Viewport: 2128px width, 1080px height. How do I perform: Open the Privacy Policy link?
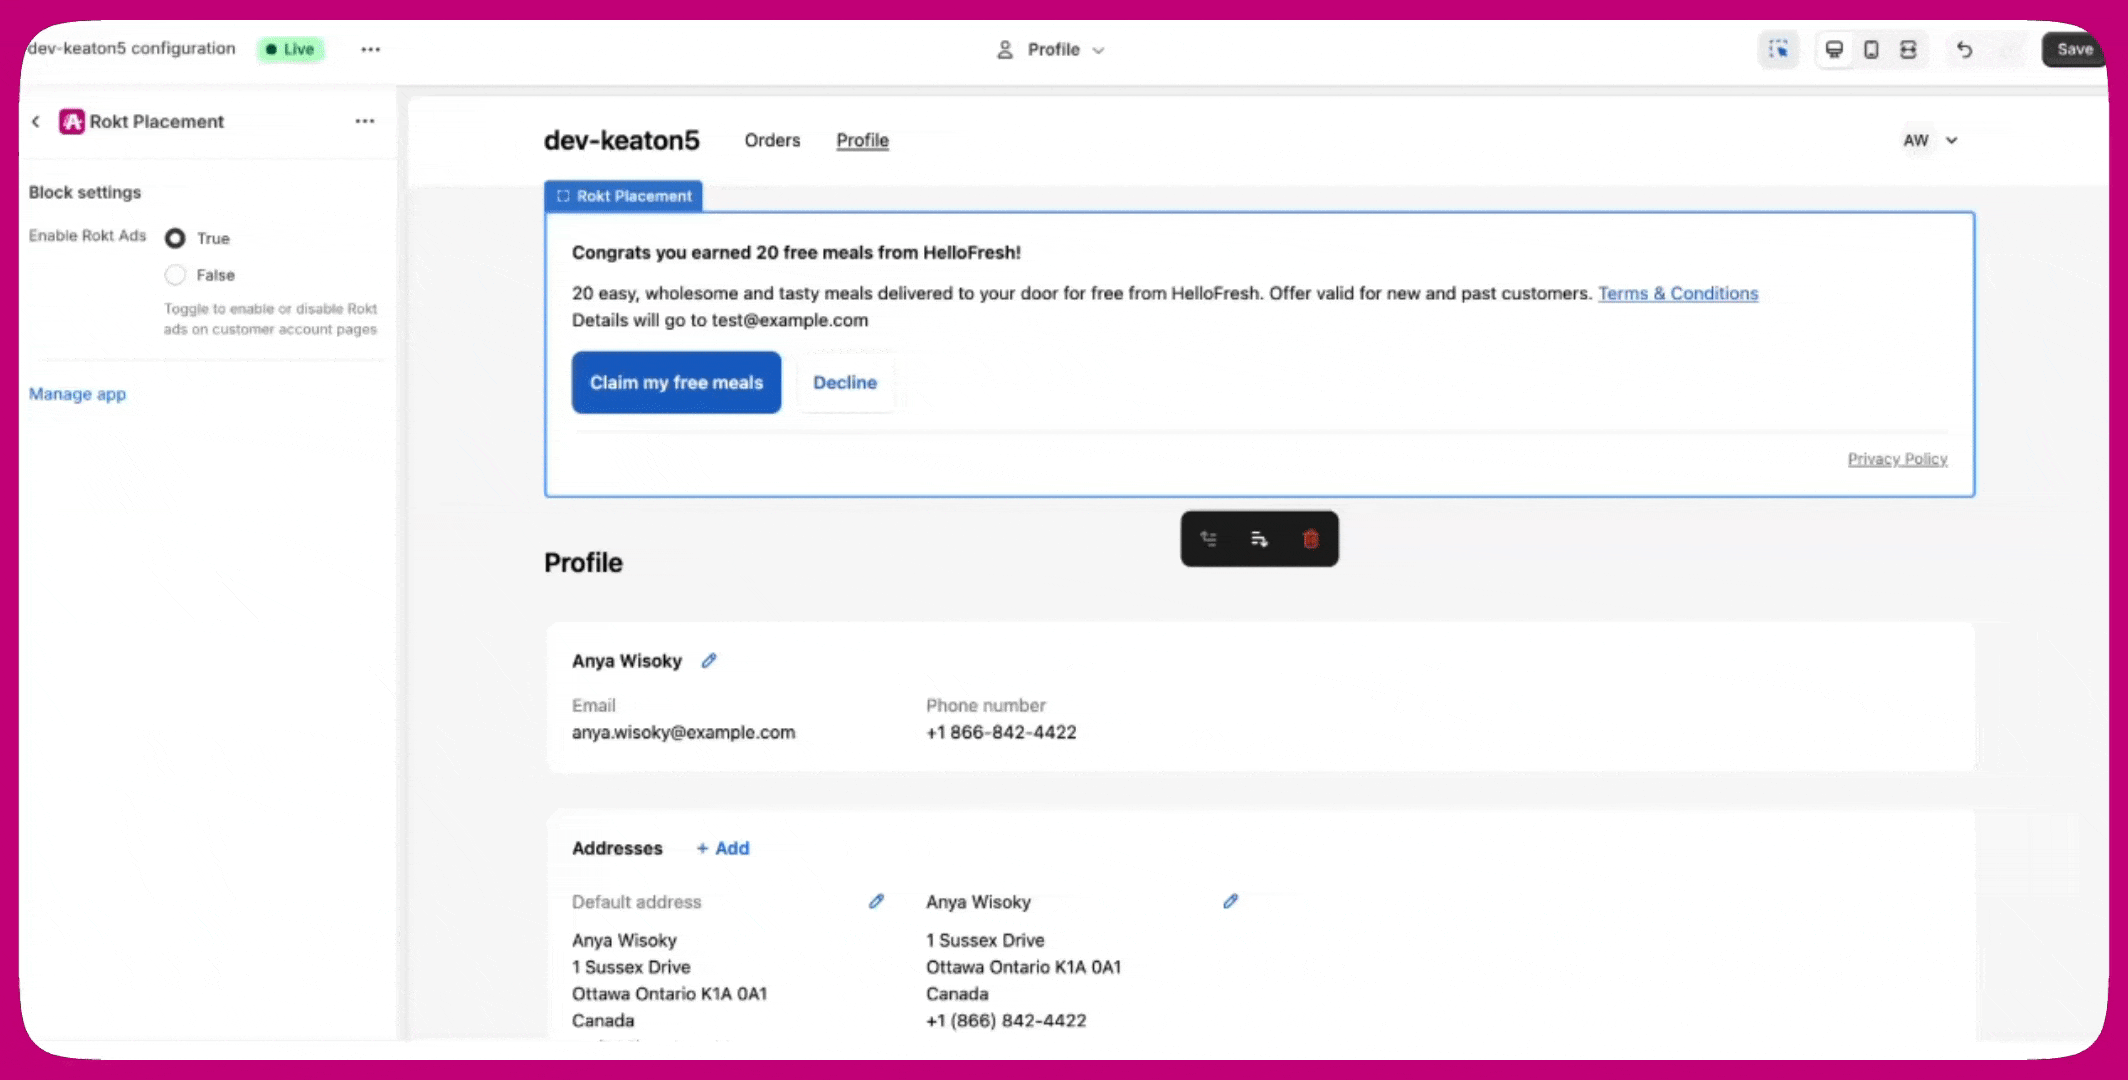1897,459
